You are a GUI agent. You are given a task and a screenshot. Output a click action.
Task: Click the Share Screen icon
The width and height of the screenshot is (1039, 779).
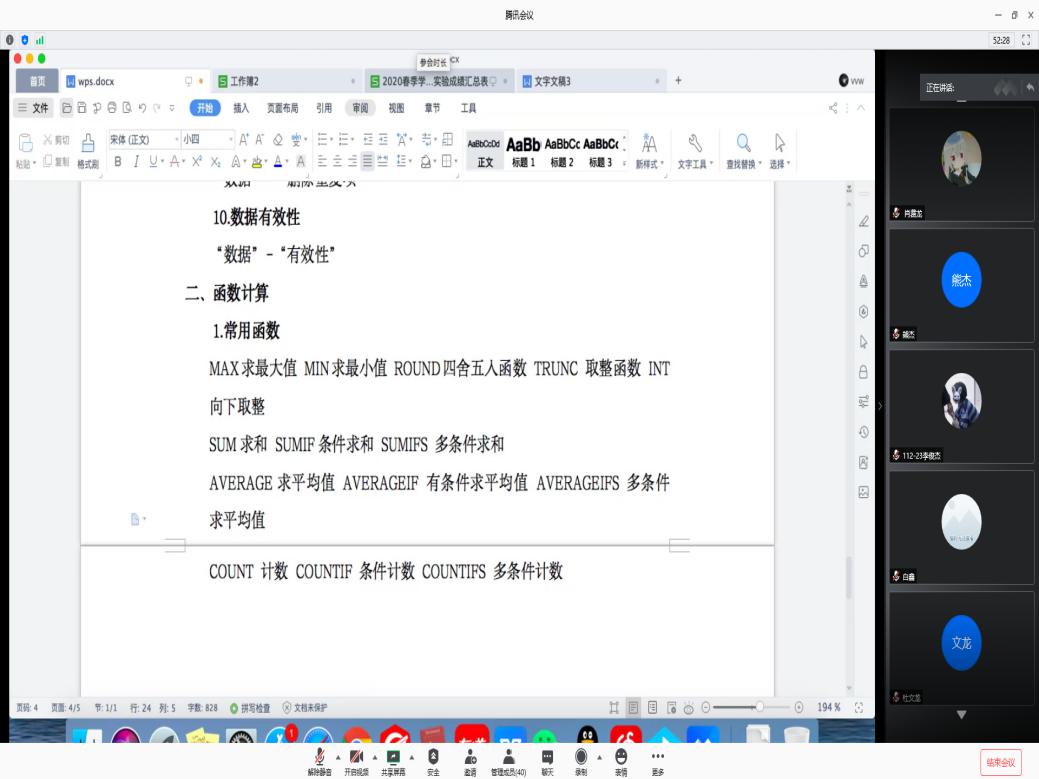(x=393, y=758)
